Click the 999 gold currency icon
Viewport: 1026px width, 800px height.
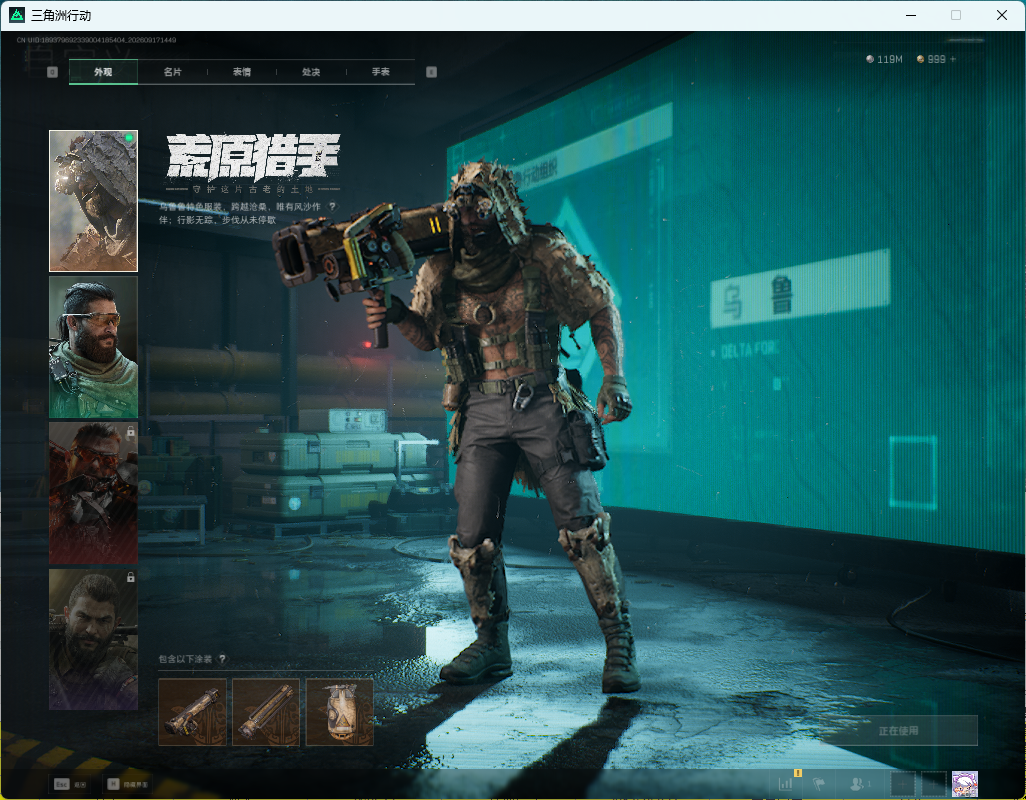921,59
